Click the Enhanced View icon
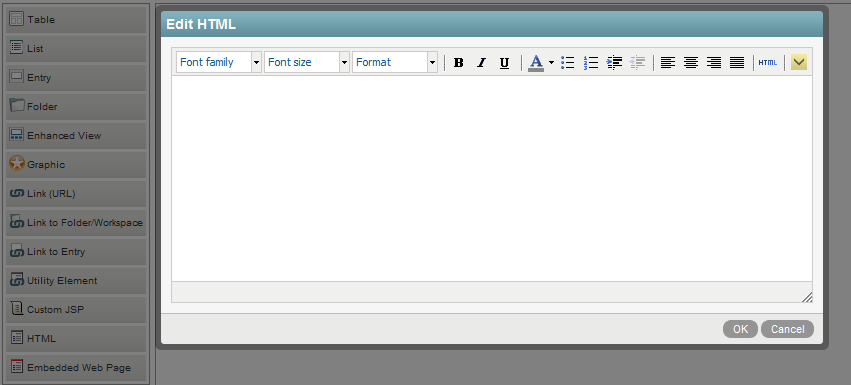Screen dimensions: 851x385 point(17,135)
